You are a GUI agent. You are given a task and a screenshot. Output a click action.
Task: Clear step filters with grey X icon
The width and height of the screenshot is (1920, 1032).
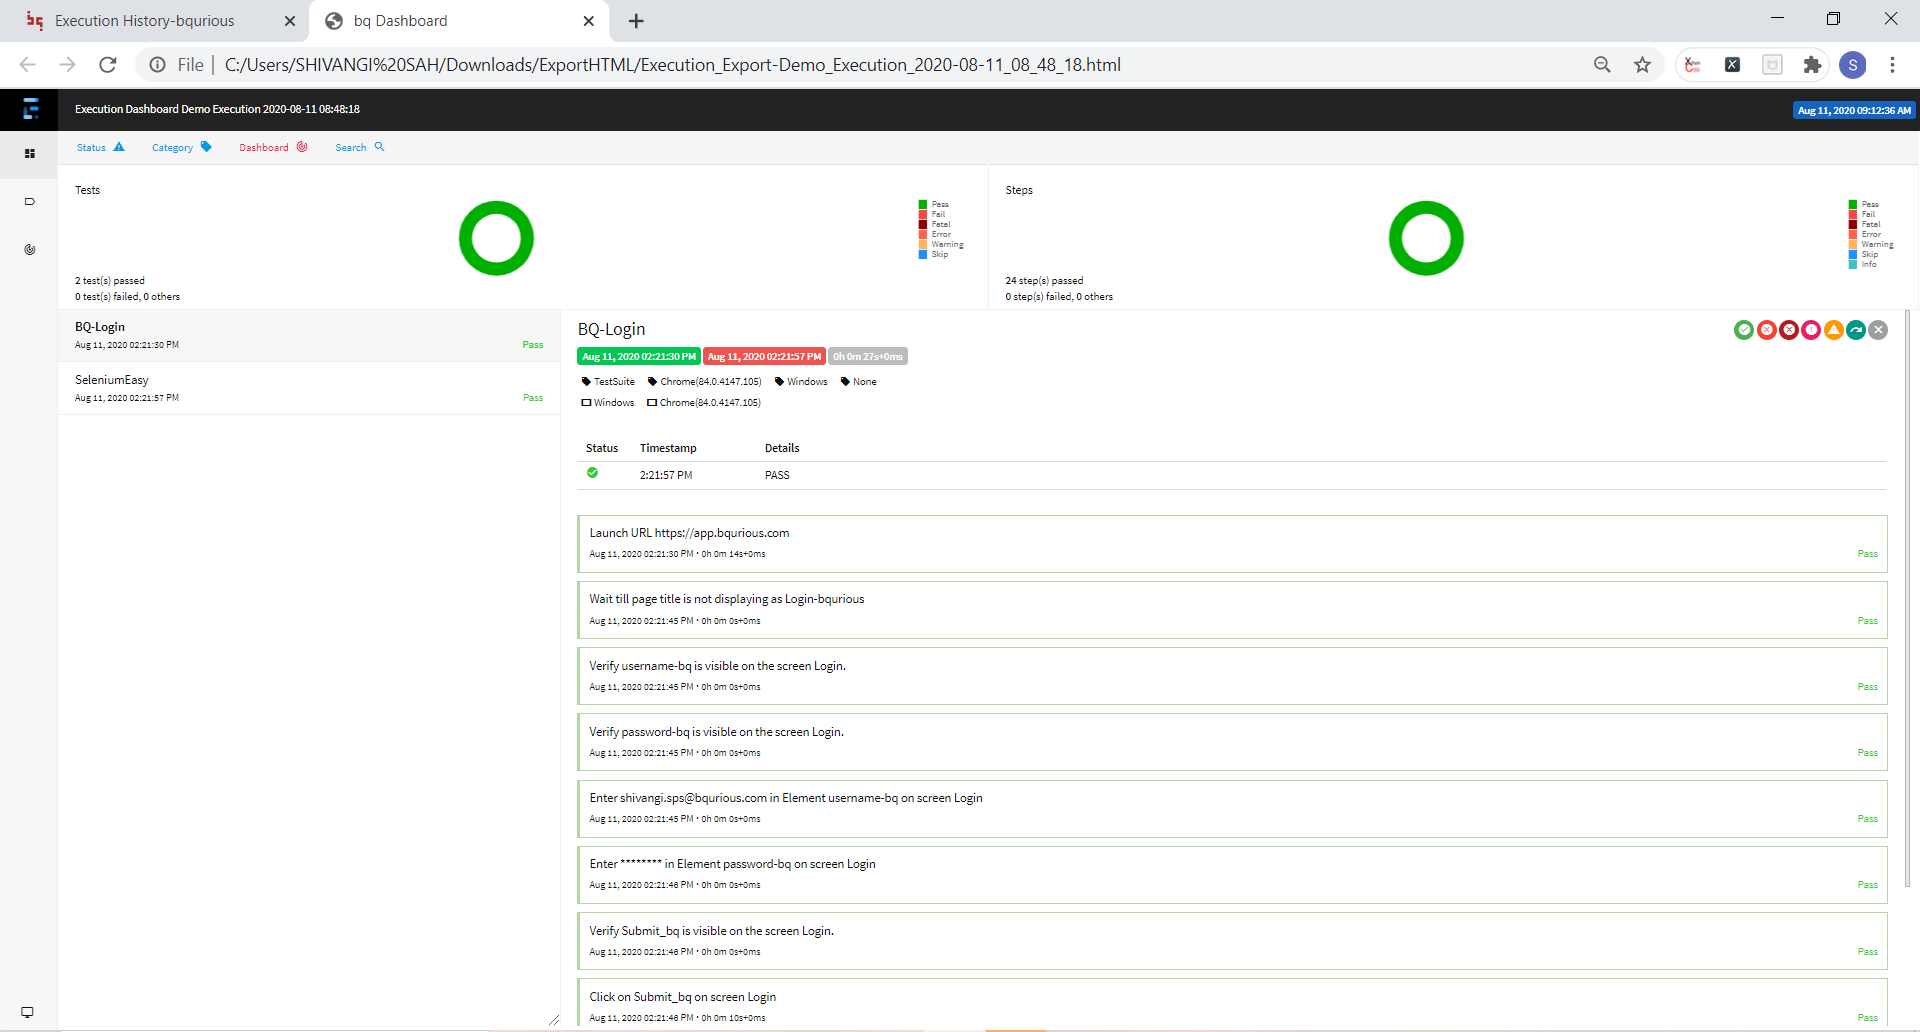tap(1878, 330)
